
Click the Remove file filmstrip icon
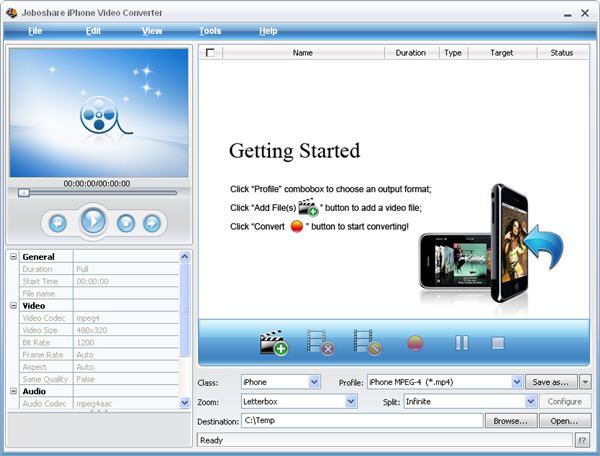[x=320, y=342]
